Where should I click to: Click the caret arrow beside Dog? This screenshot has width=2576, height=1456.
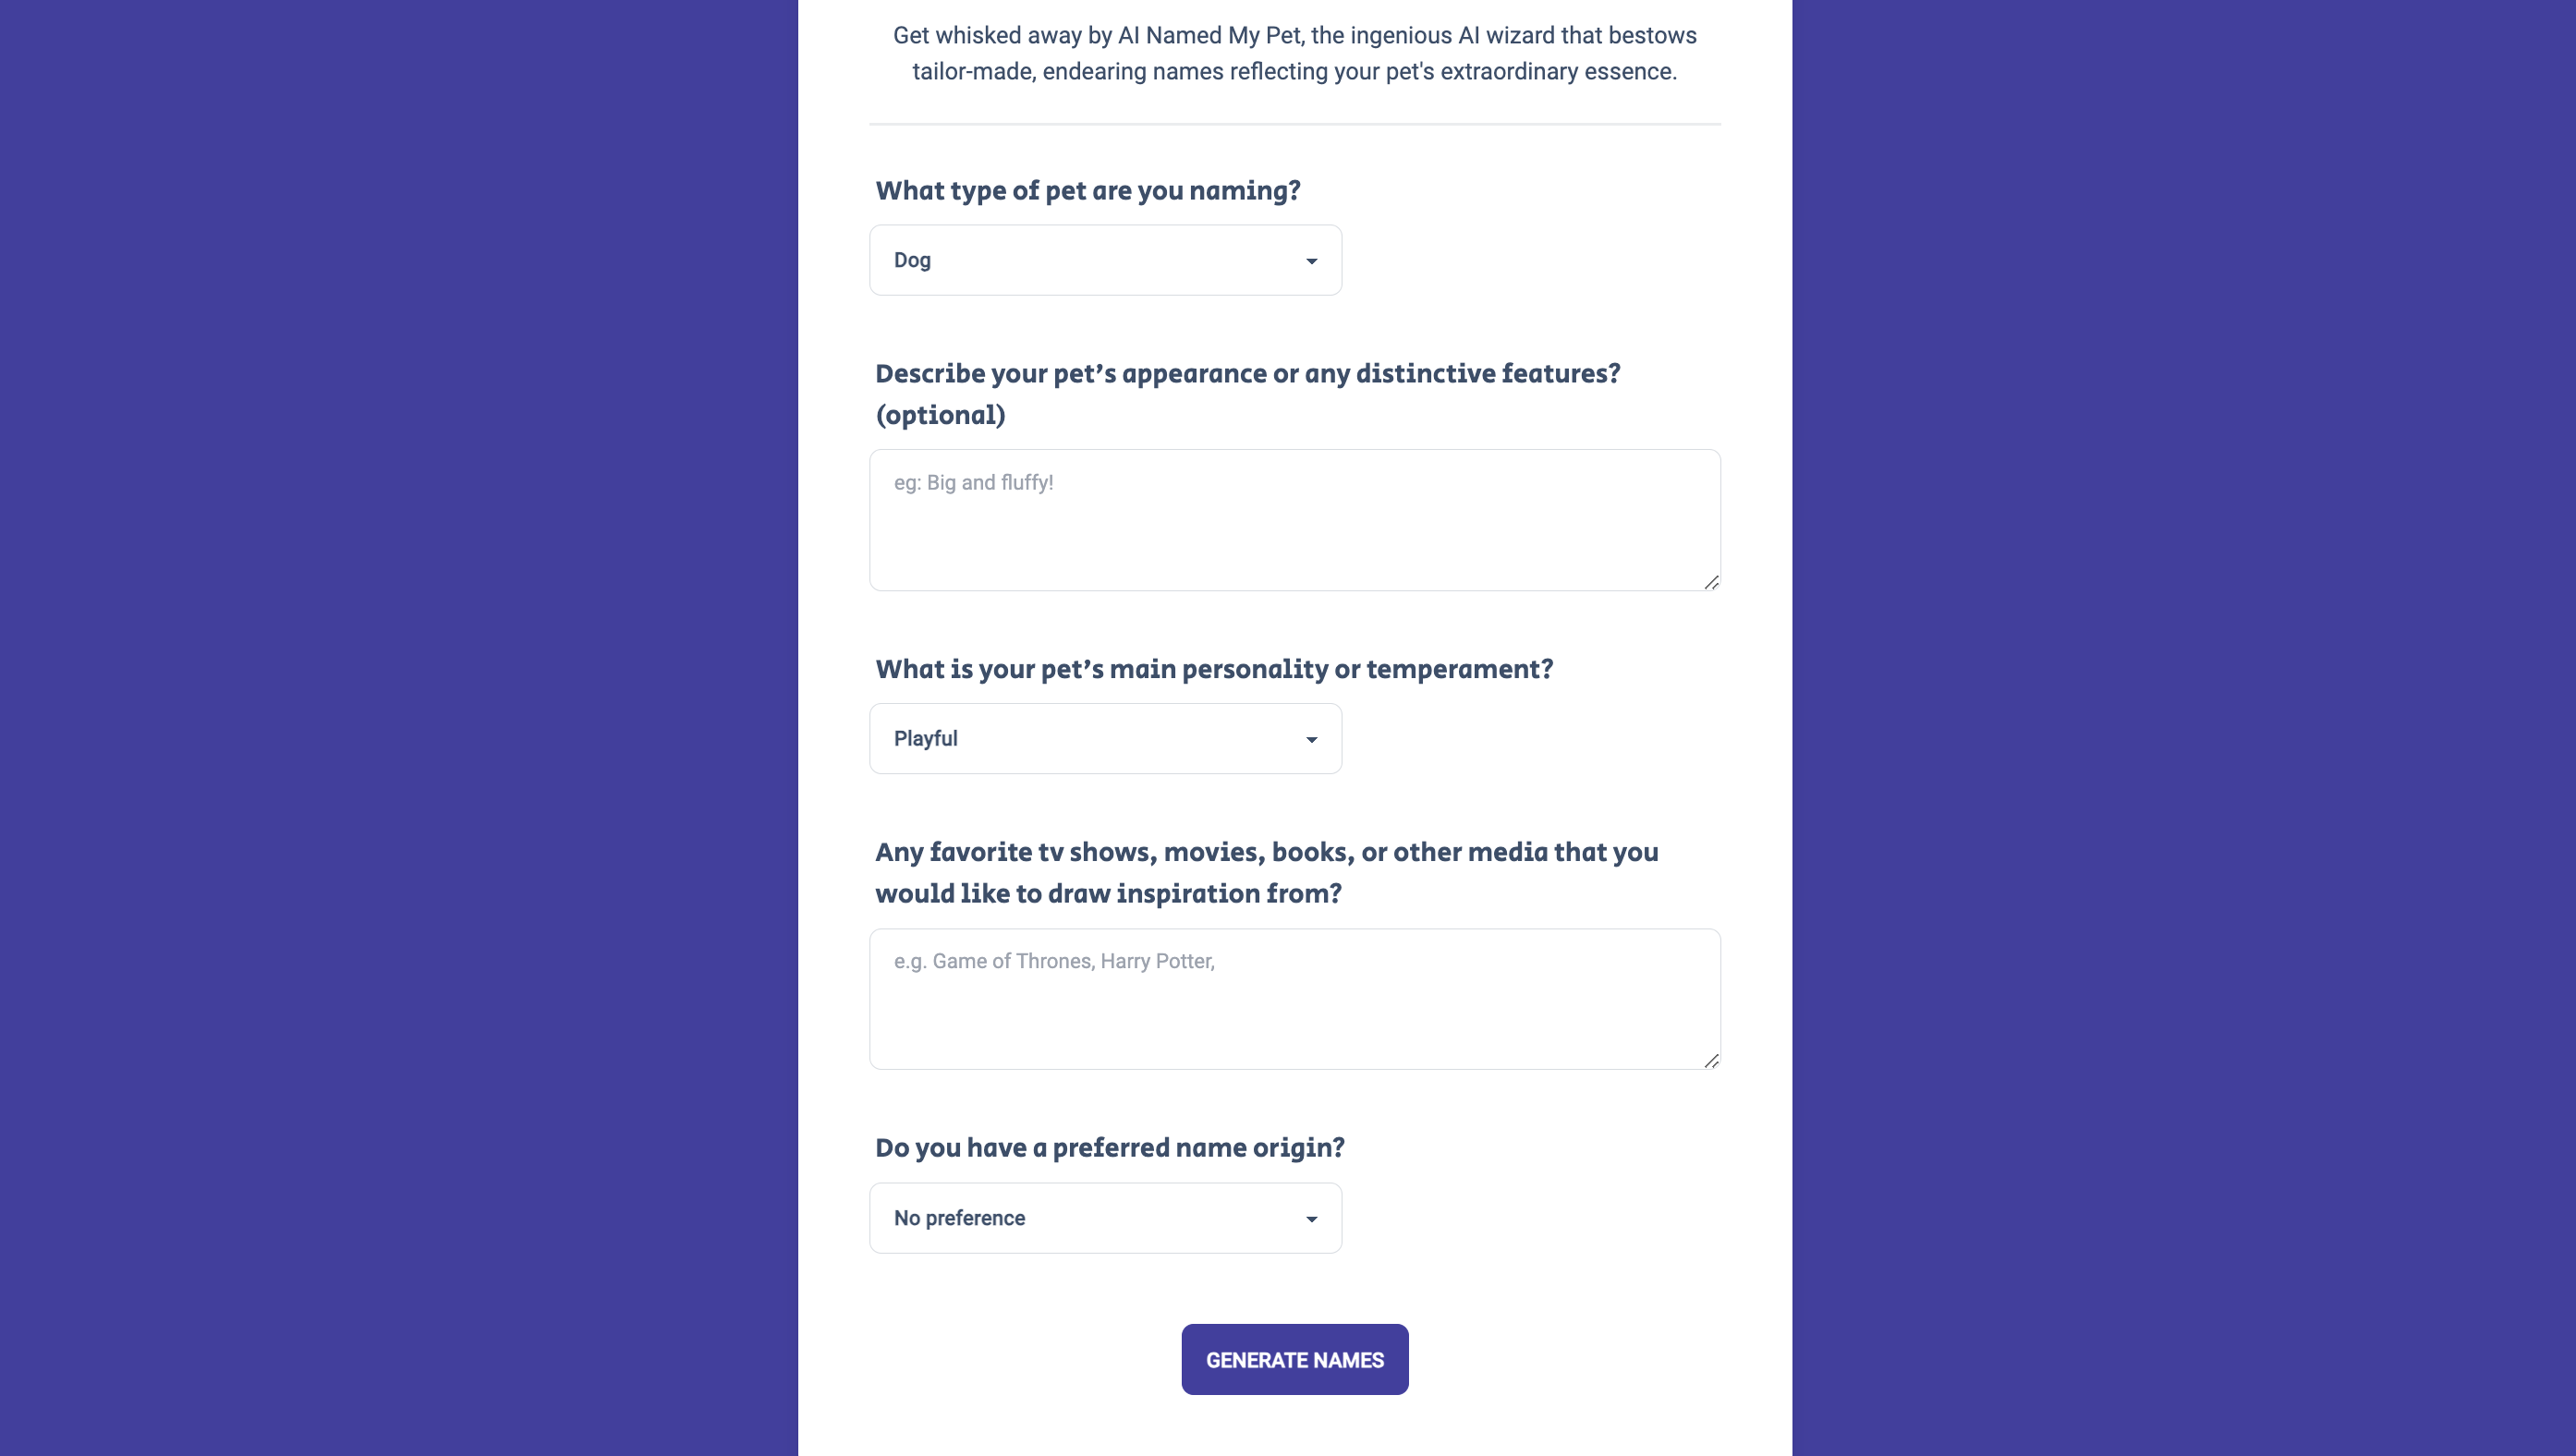1311,261
